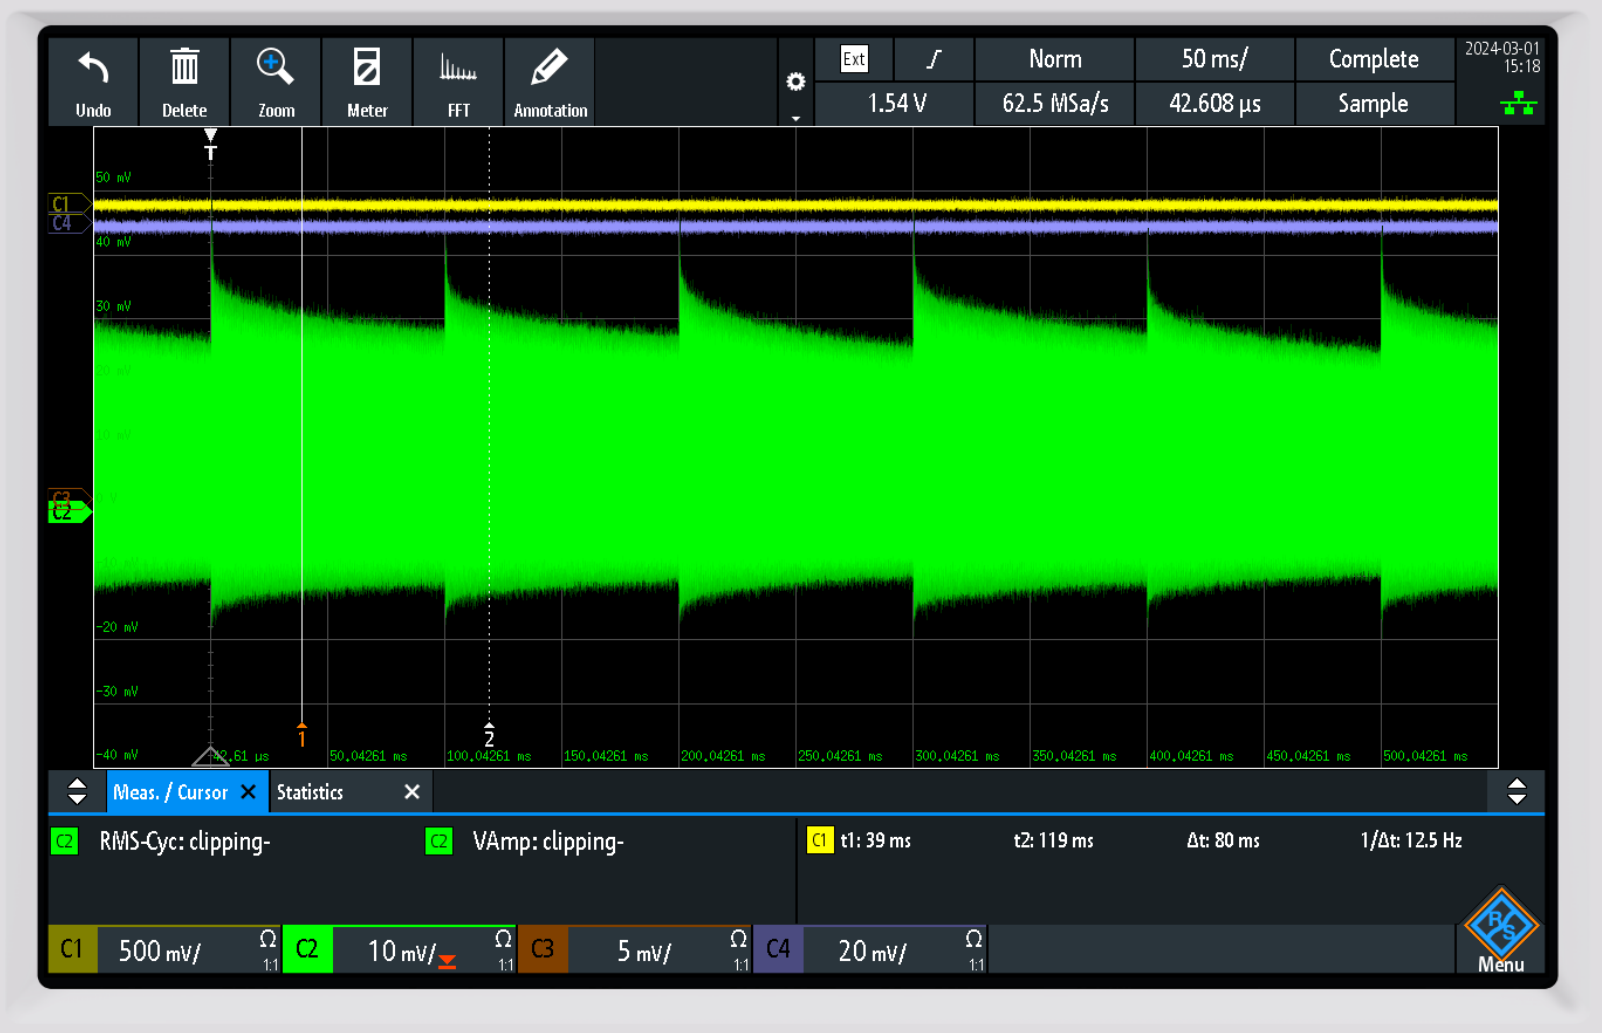
Task: Toggle channel C4 on or off
Action: pos(778,949)
